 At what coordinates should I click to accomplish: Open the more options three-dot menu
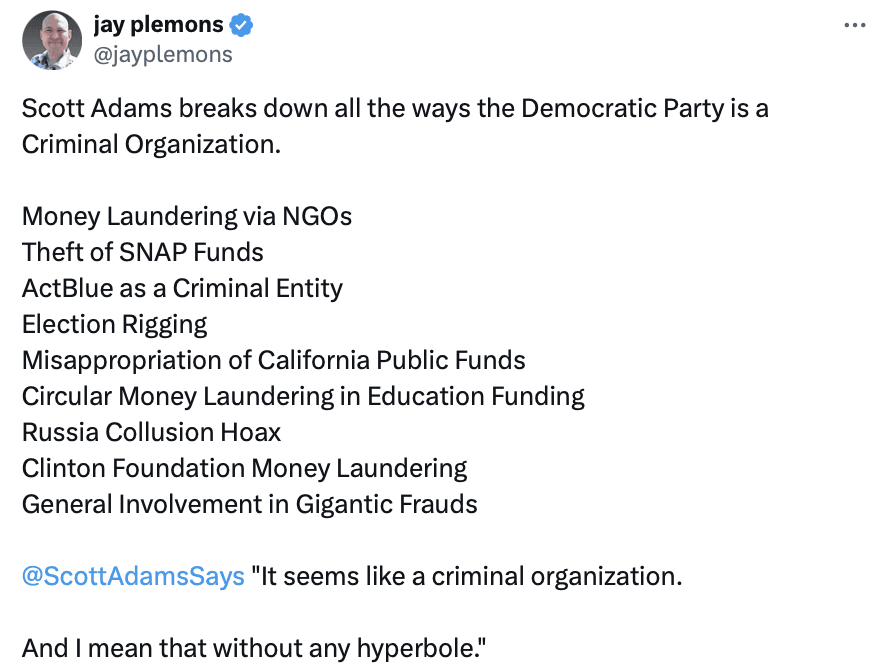[854, 26]
